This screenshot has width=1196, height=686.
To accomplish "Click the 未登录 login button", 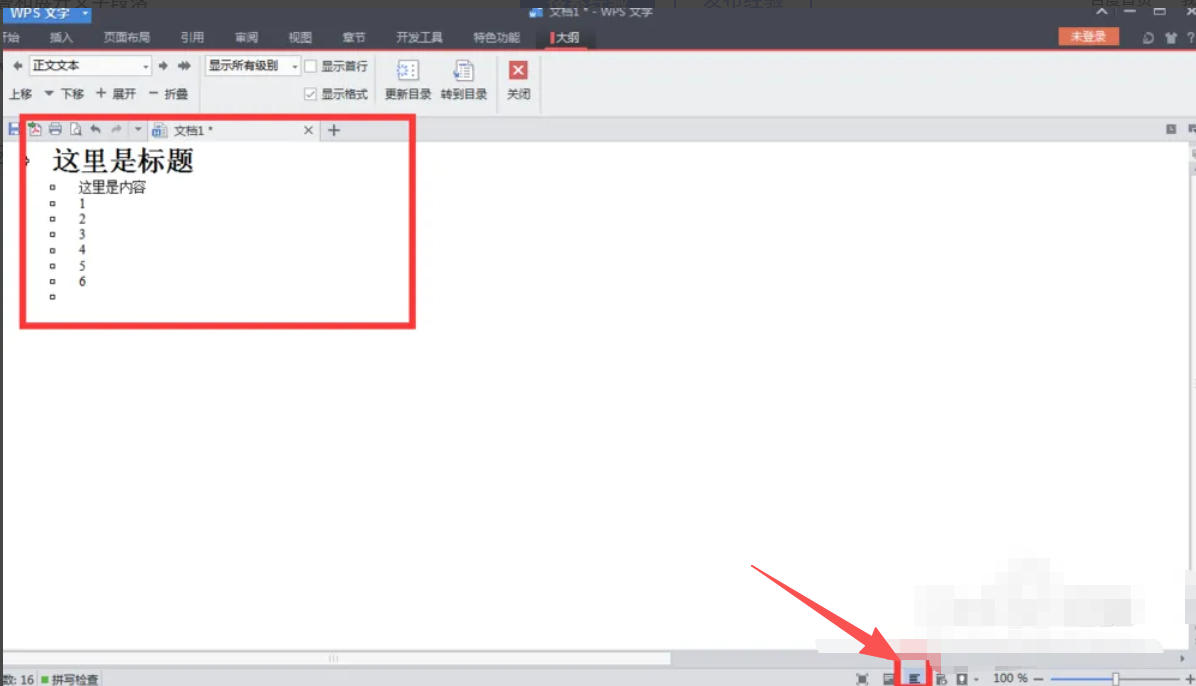I will click(1088, 34).
